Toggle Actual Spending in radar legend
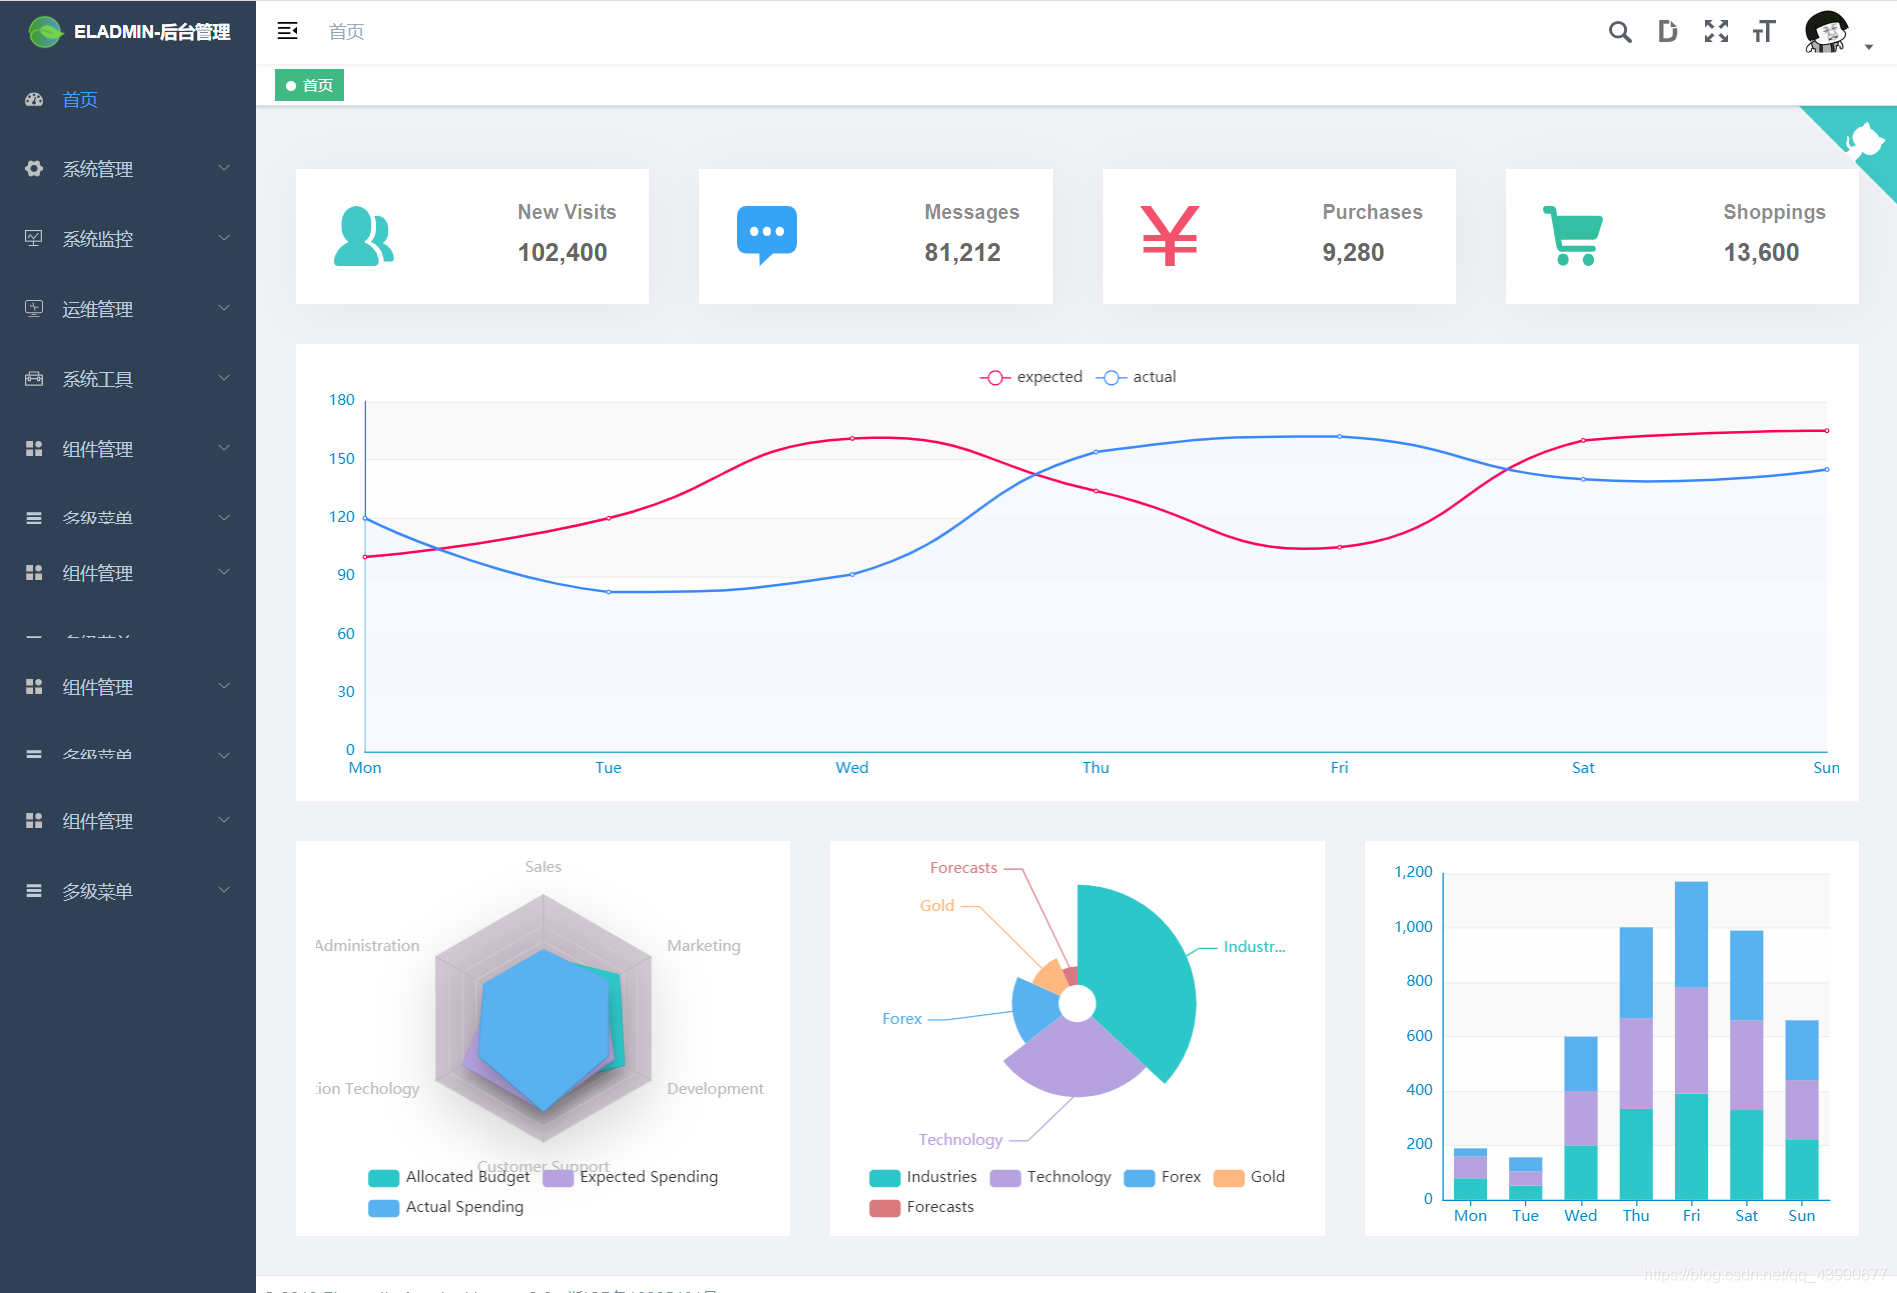 click(446, 1207)
